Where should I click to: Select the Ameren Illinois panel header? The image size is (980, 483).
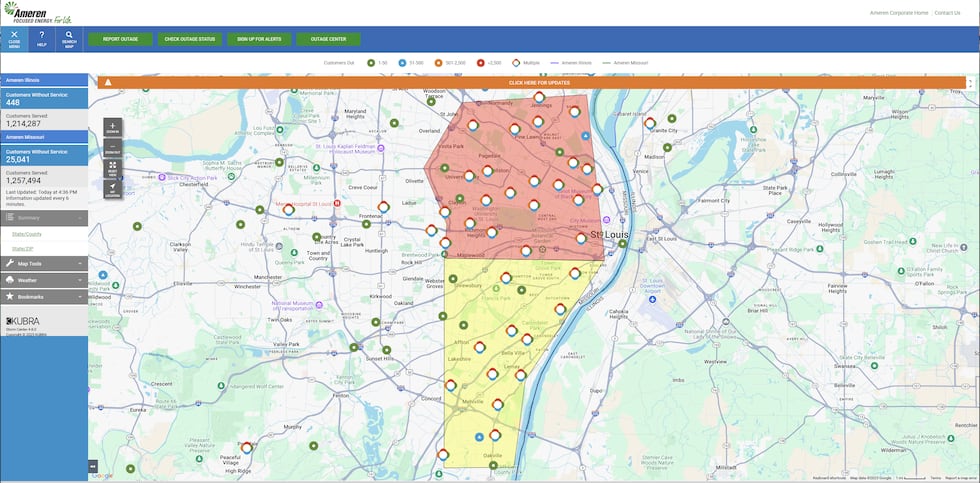44,80
